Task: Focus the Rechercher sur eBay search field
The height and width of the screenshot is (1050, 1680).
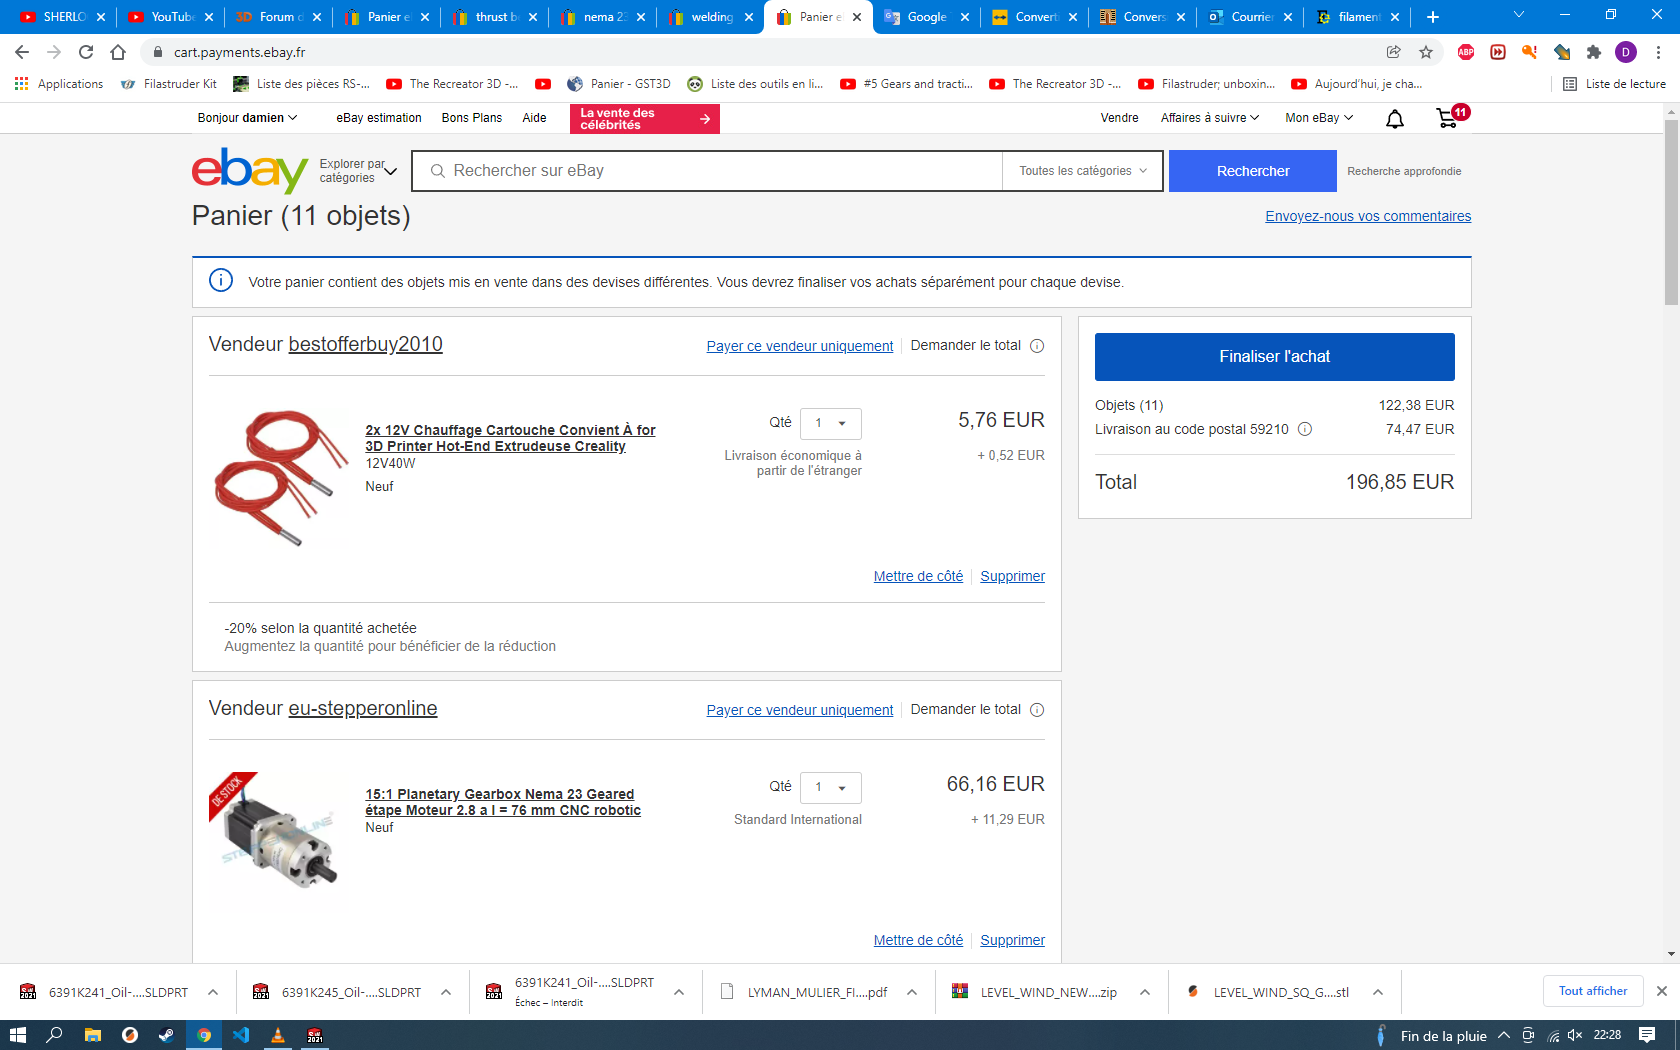Action: click(707, 171)
